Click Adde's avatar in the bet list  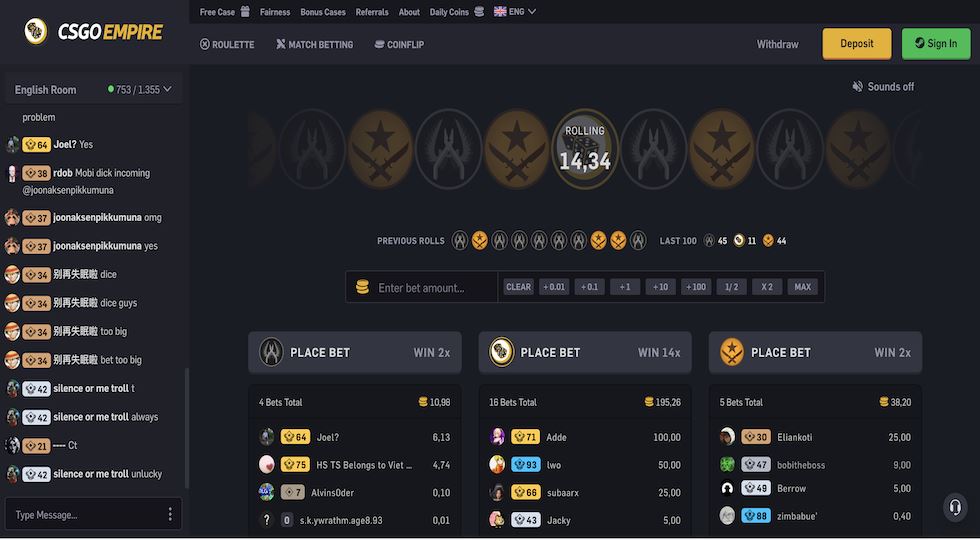(x=497, y=436)
